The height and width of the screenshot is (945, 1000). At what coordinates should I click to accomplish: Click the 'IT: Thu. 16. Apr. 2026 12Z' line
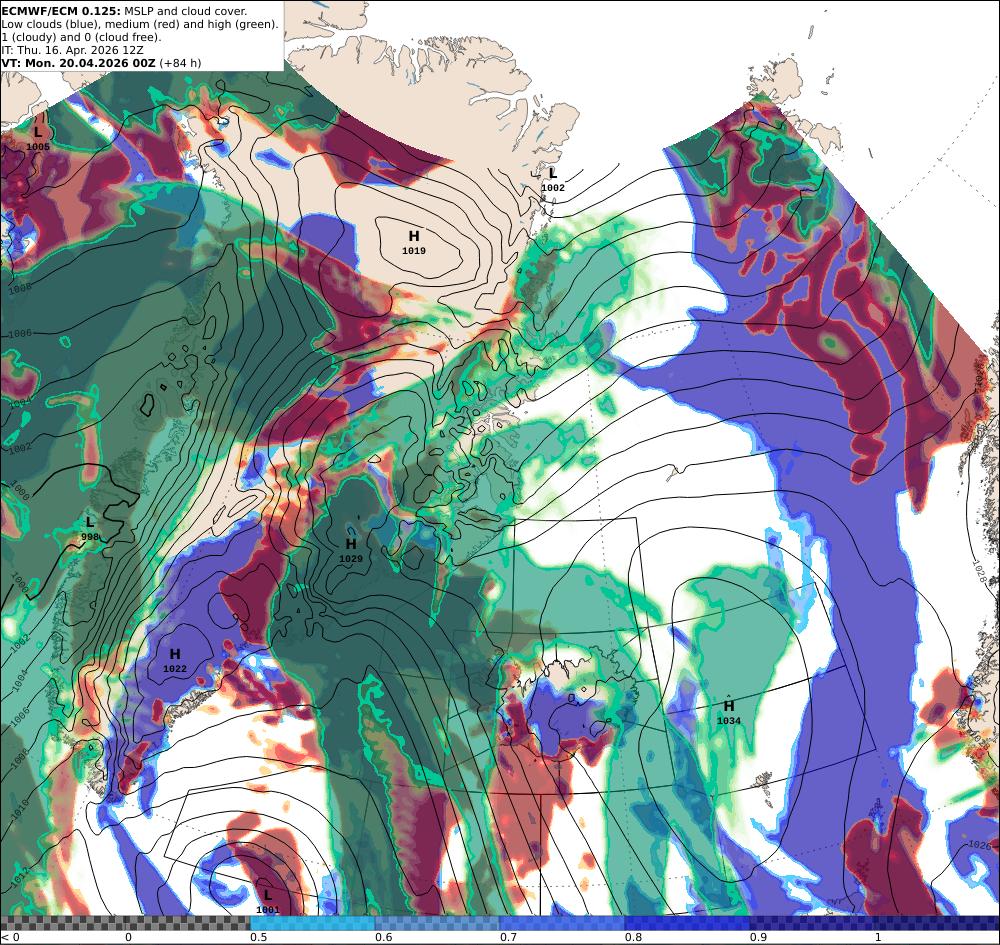pos(72,50)
